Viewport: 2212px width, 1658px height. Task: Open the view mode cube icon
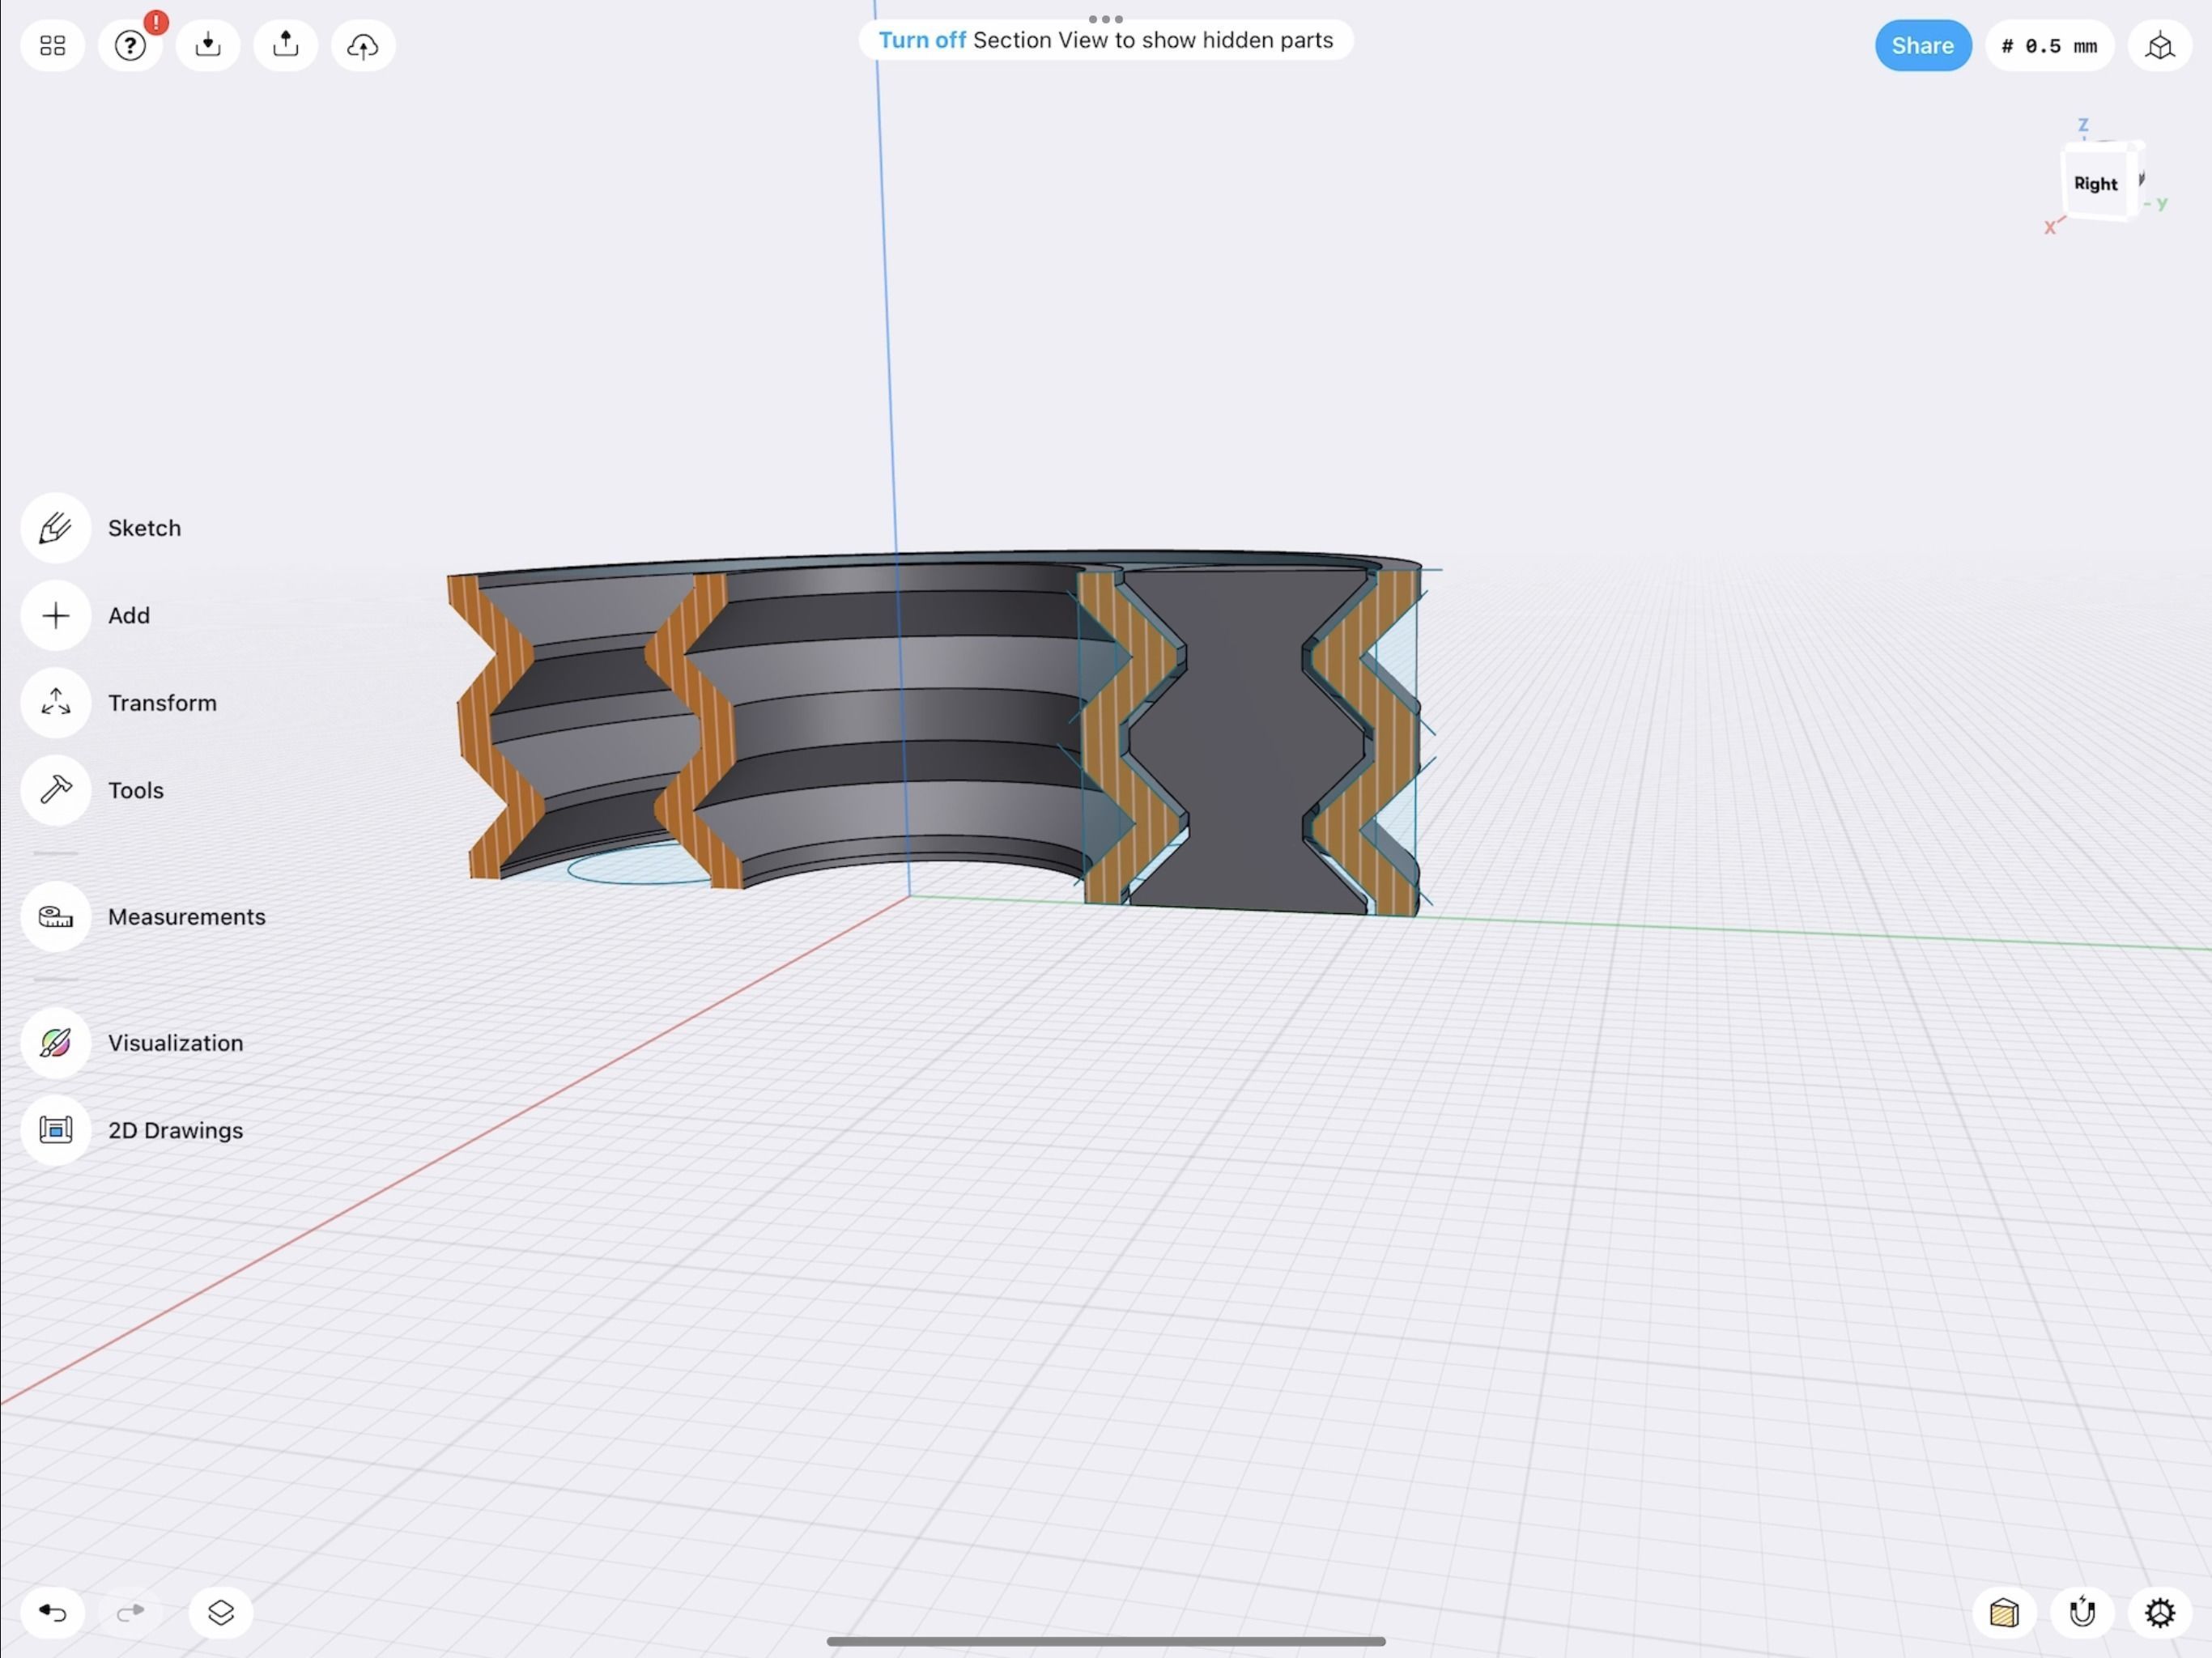tap(2160, 46)
